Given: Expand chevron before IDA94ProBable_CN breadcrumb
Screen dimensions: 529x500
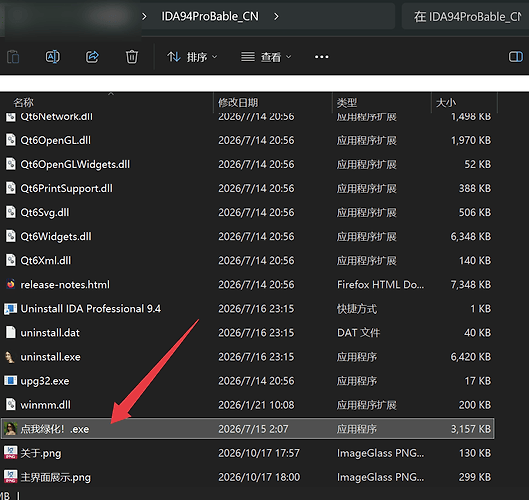Looking at the screenshot, I should (x=144, y=16).
